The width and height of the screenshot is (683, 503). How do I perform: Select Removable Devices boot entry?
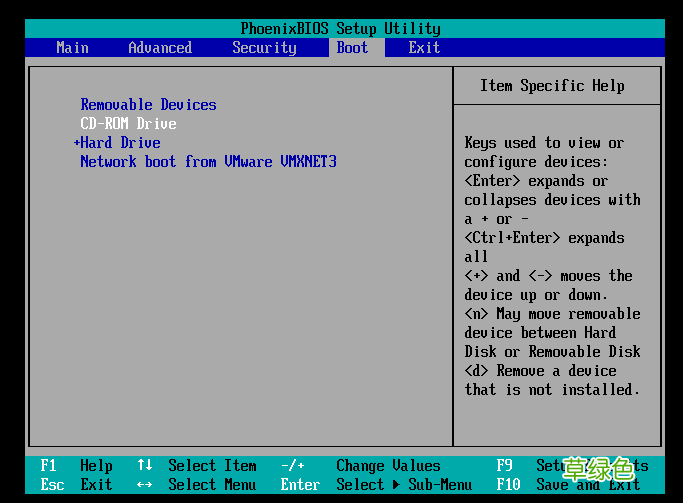click(x=149, y=105)
